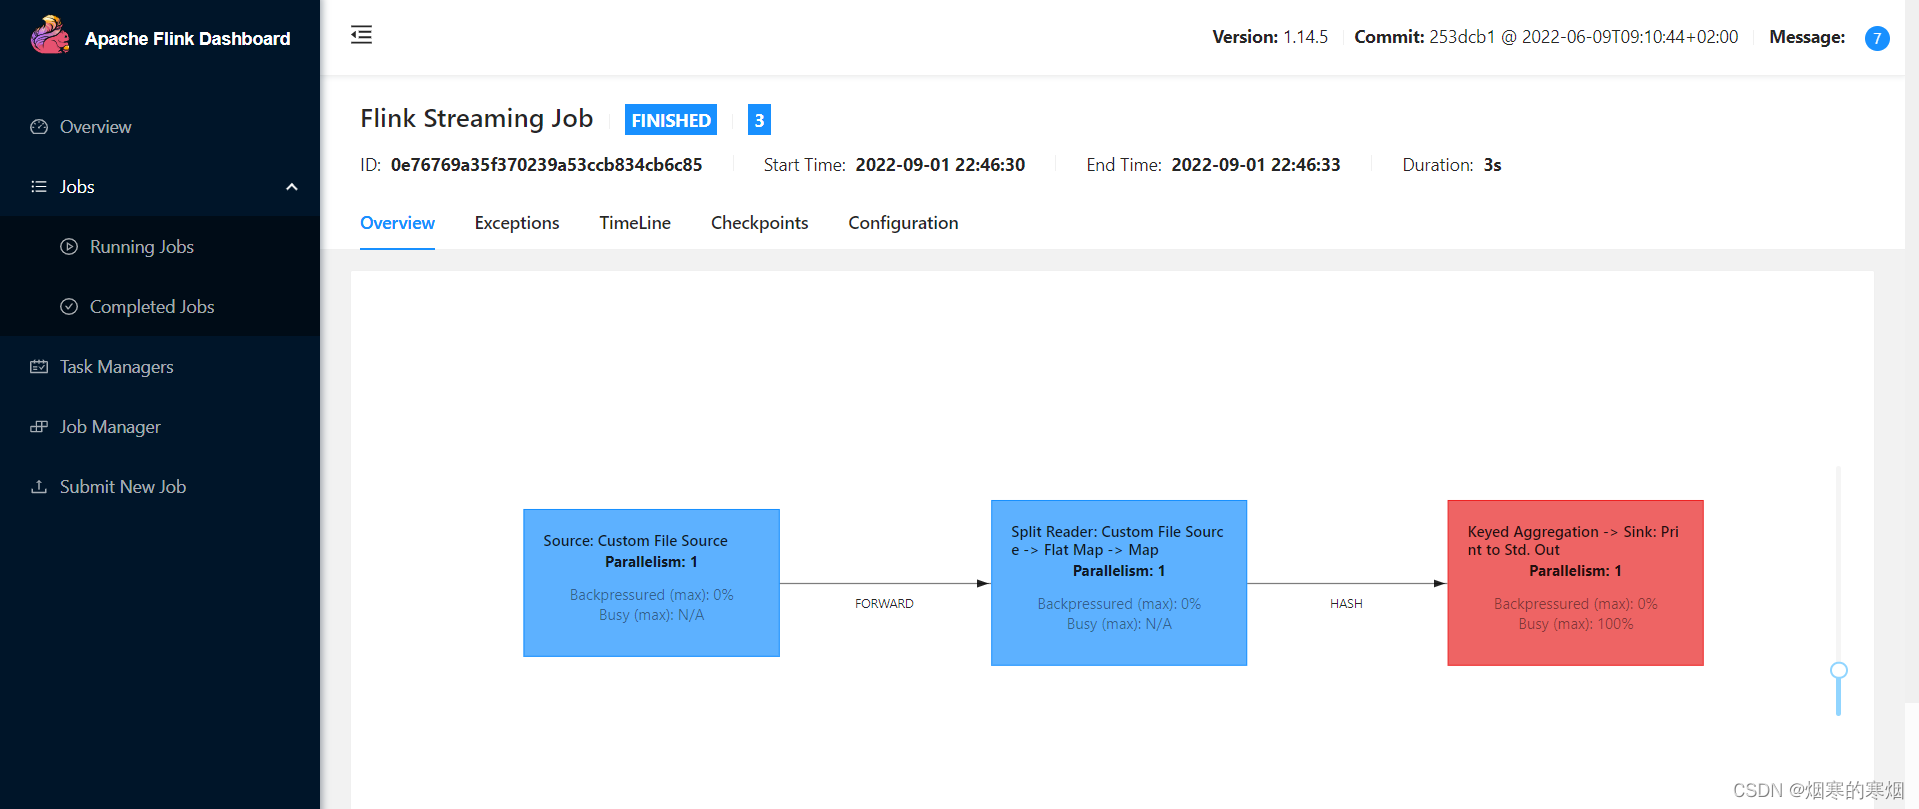The width and height of the screenshot is (1919, 809).
Task: Click the Apache Flink Dashboard title
Action: [188, 39]
